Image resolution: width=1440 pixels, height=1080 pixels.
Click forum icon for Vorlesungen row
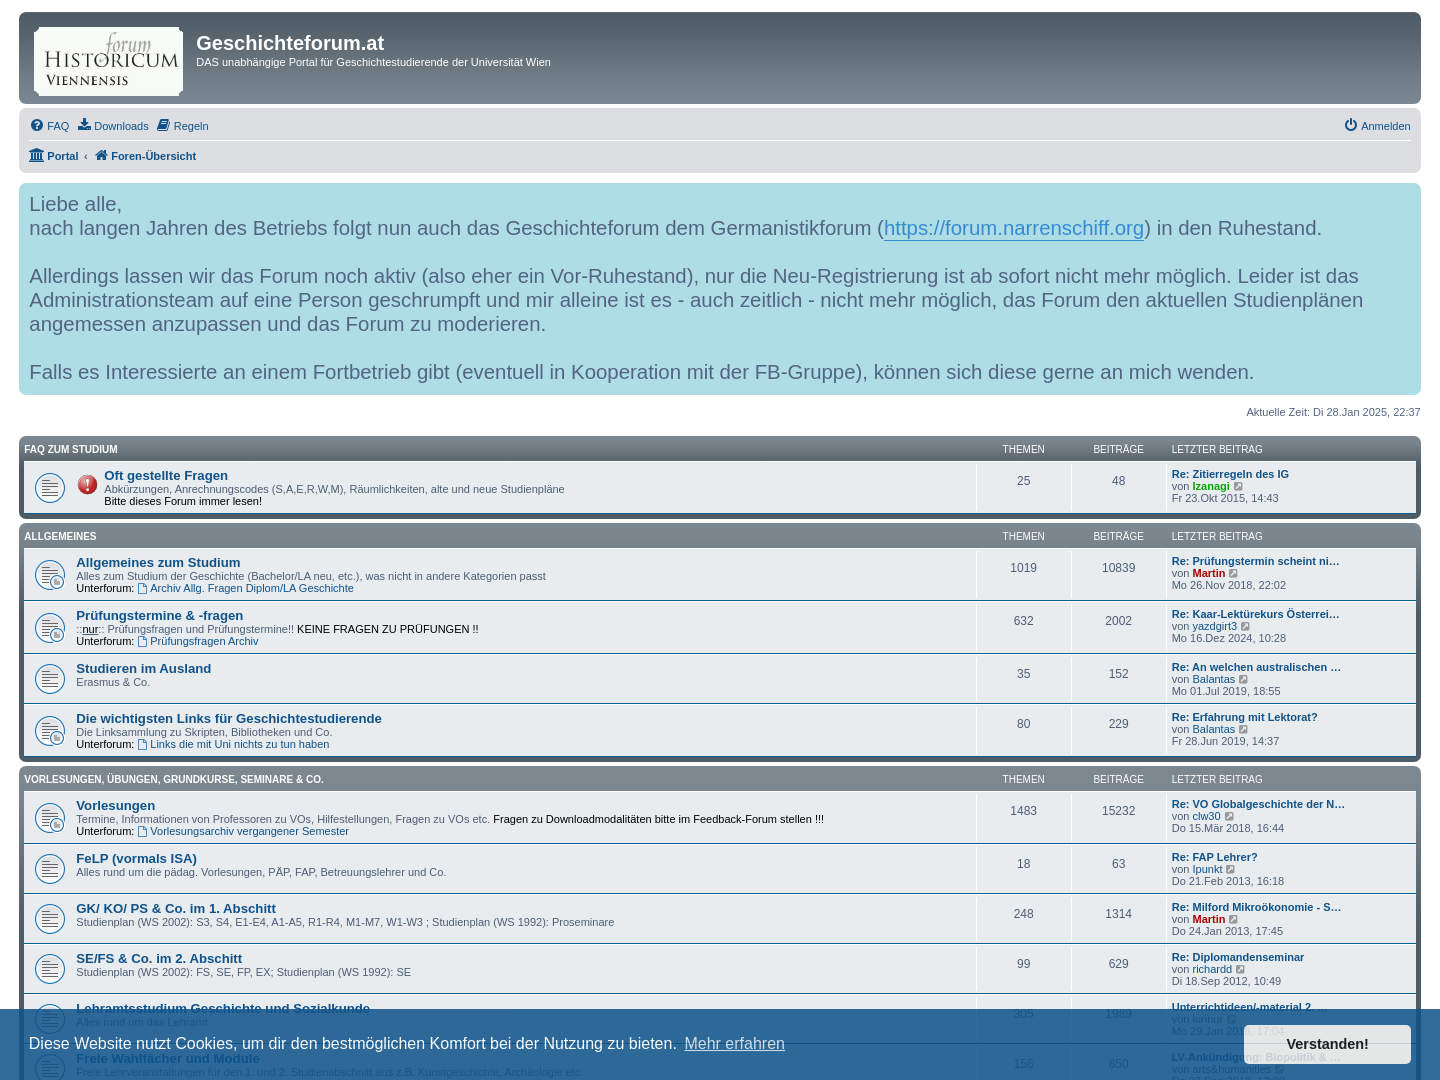click(x=50, y=818)
